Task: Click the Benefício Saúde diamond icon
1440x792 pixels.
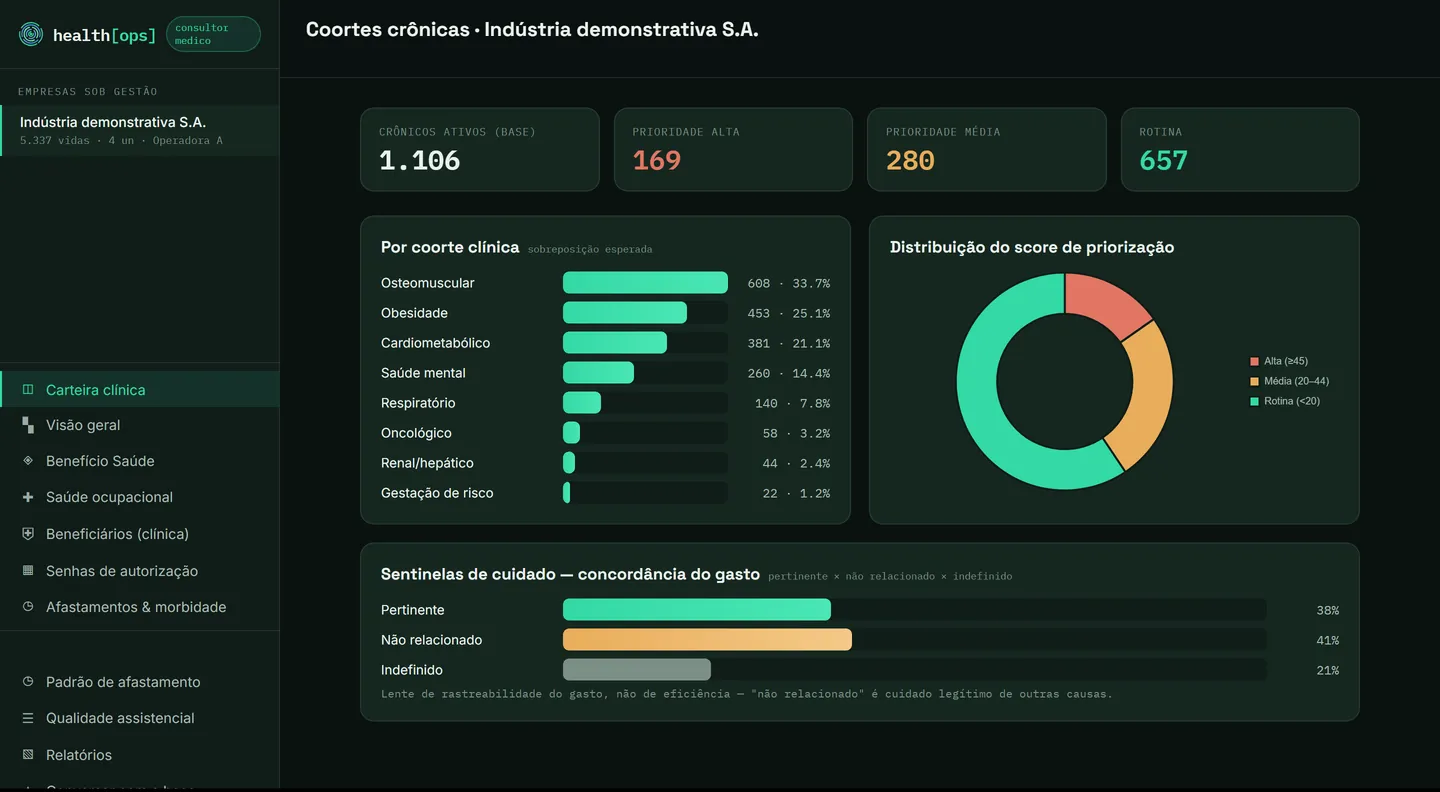Action: [28, 461]
